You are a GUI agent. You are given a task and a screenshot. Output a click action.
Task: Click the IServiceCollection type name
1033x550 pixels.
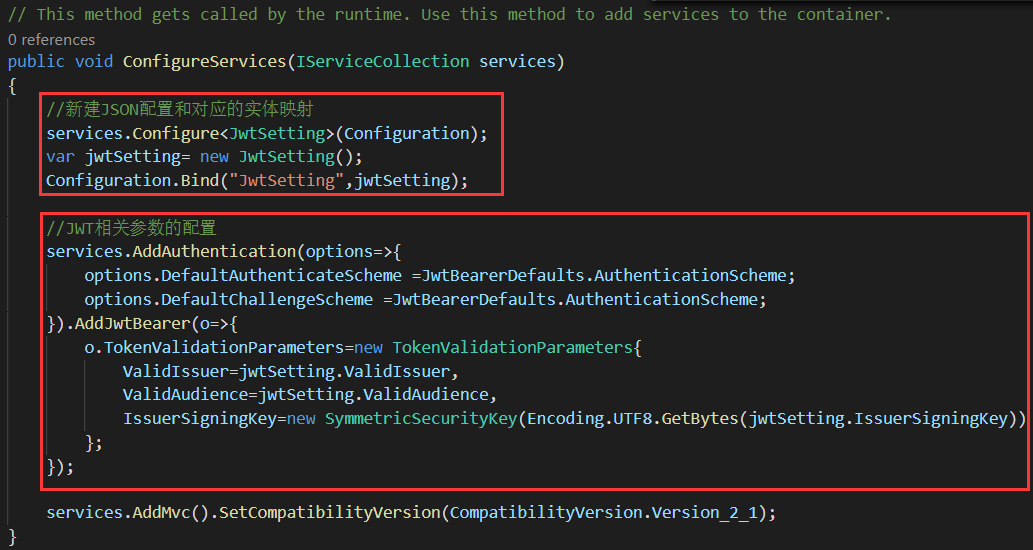coord(383,61)
